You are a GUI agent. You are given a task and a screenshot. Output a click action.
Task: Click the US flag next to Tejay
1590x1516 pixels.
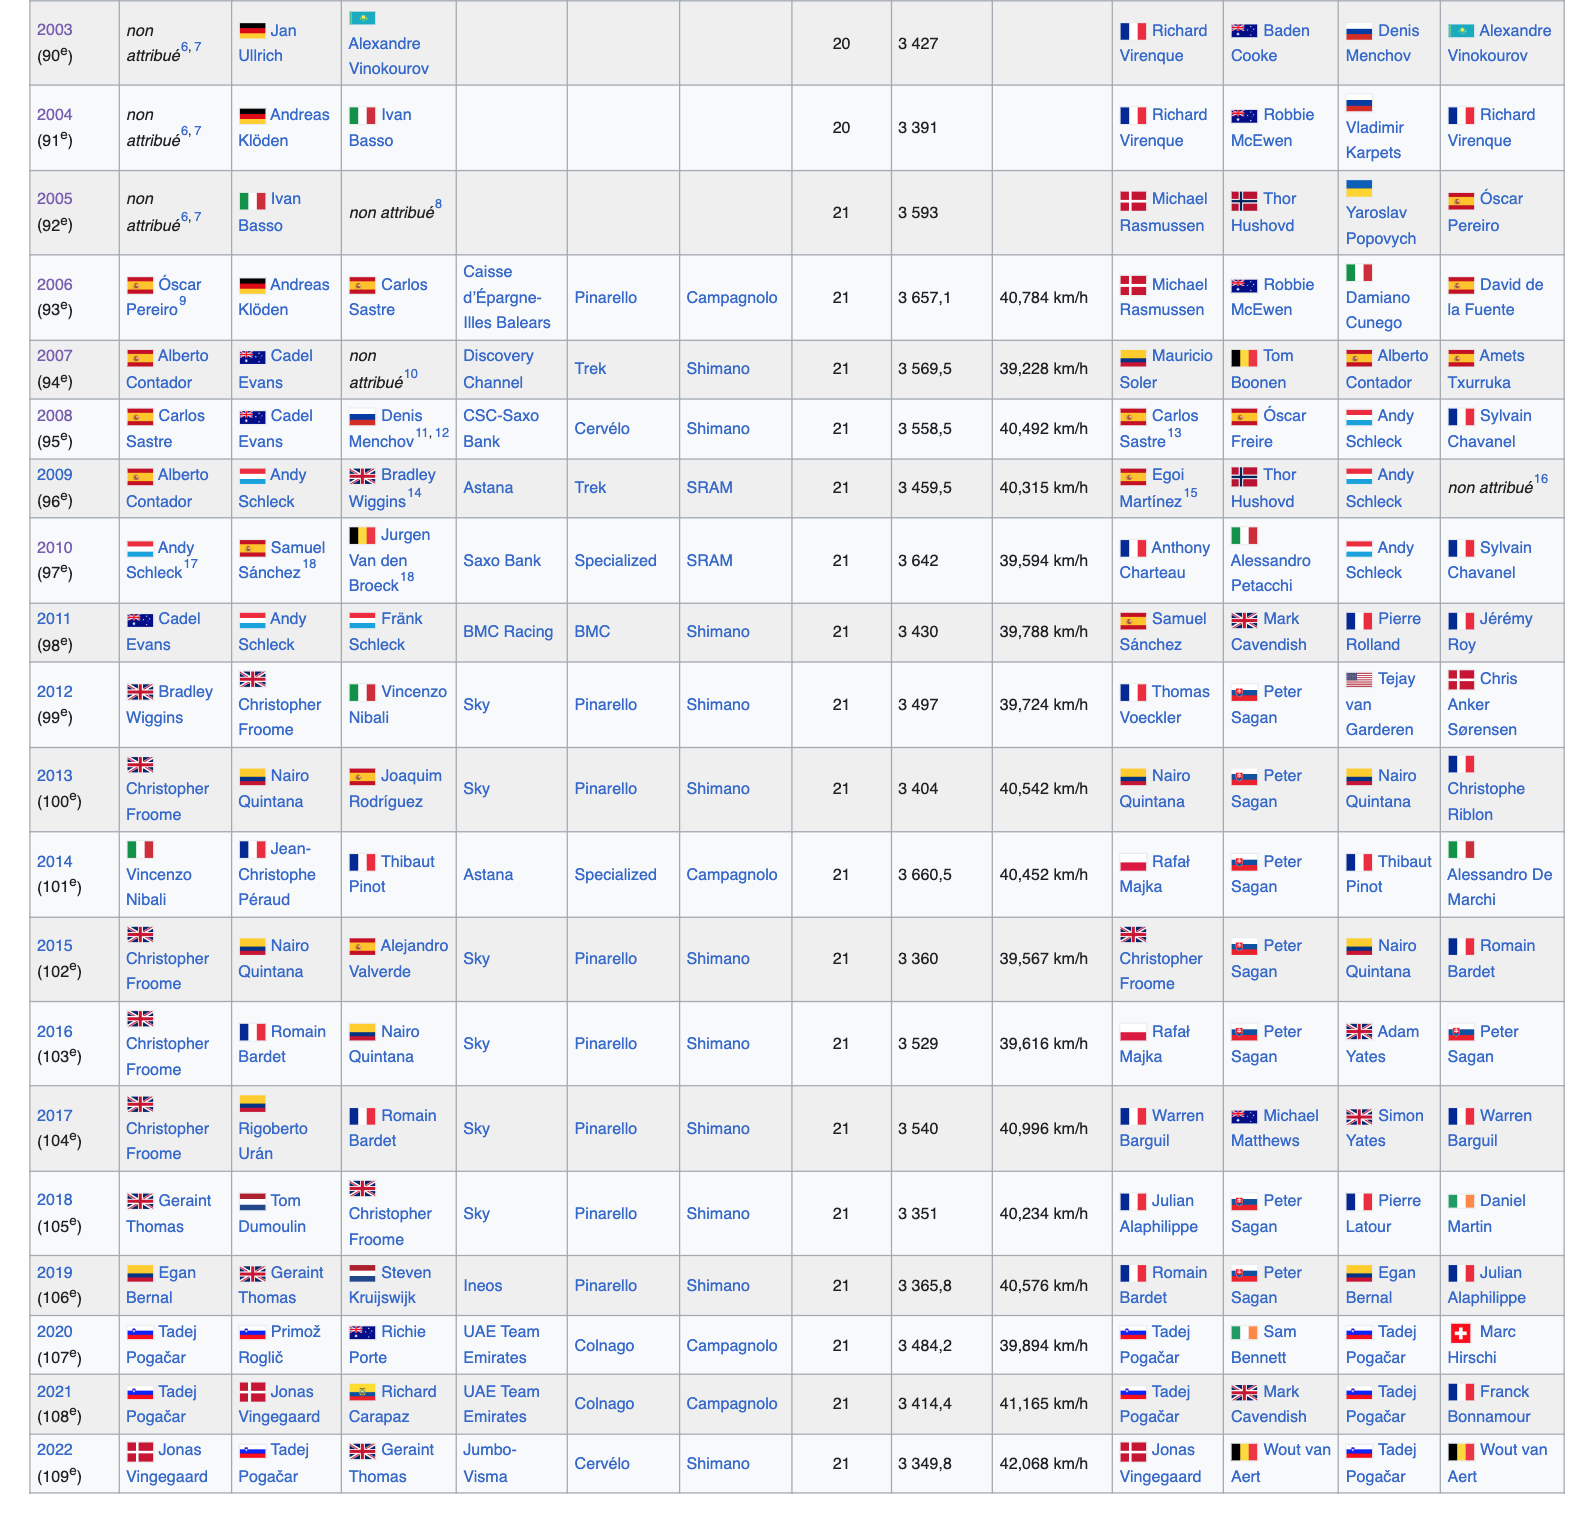(1358, 680)
